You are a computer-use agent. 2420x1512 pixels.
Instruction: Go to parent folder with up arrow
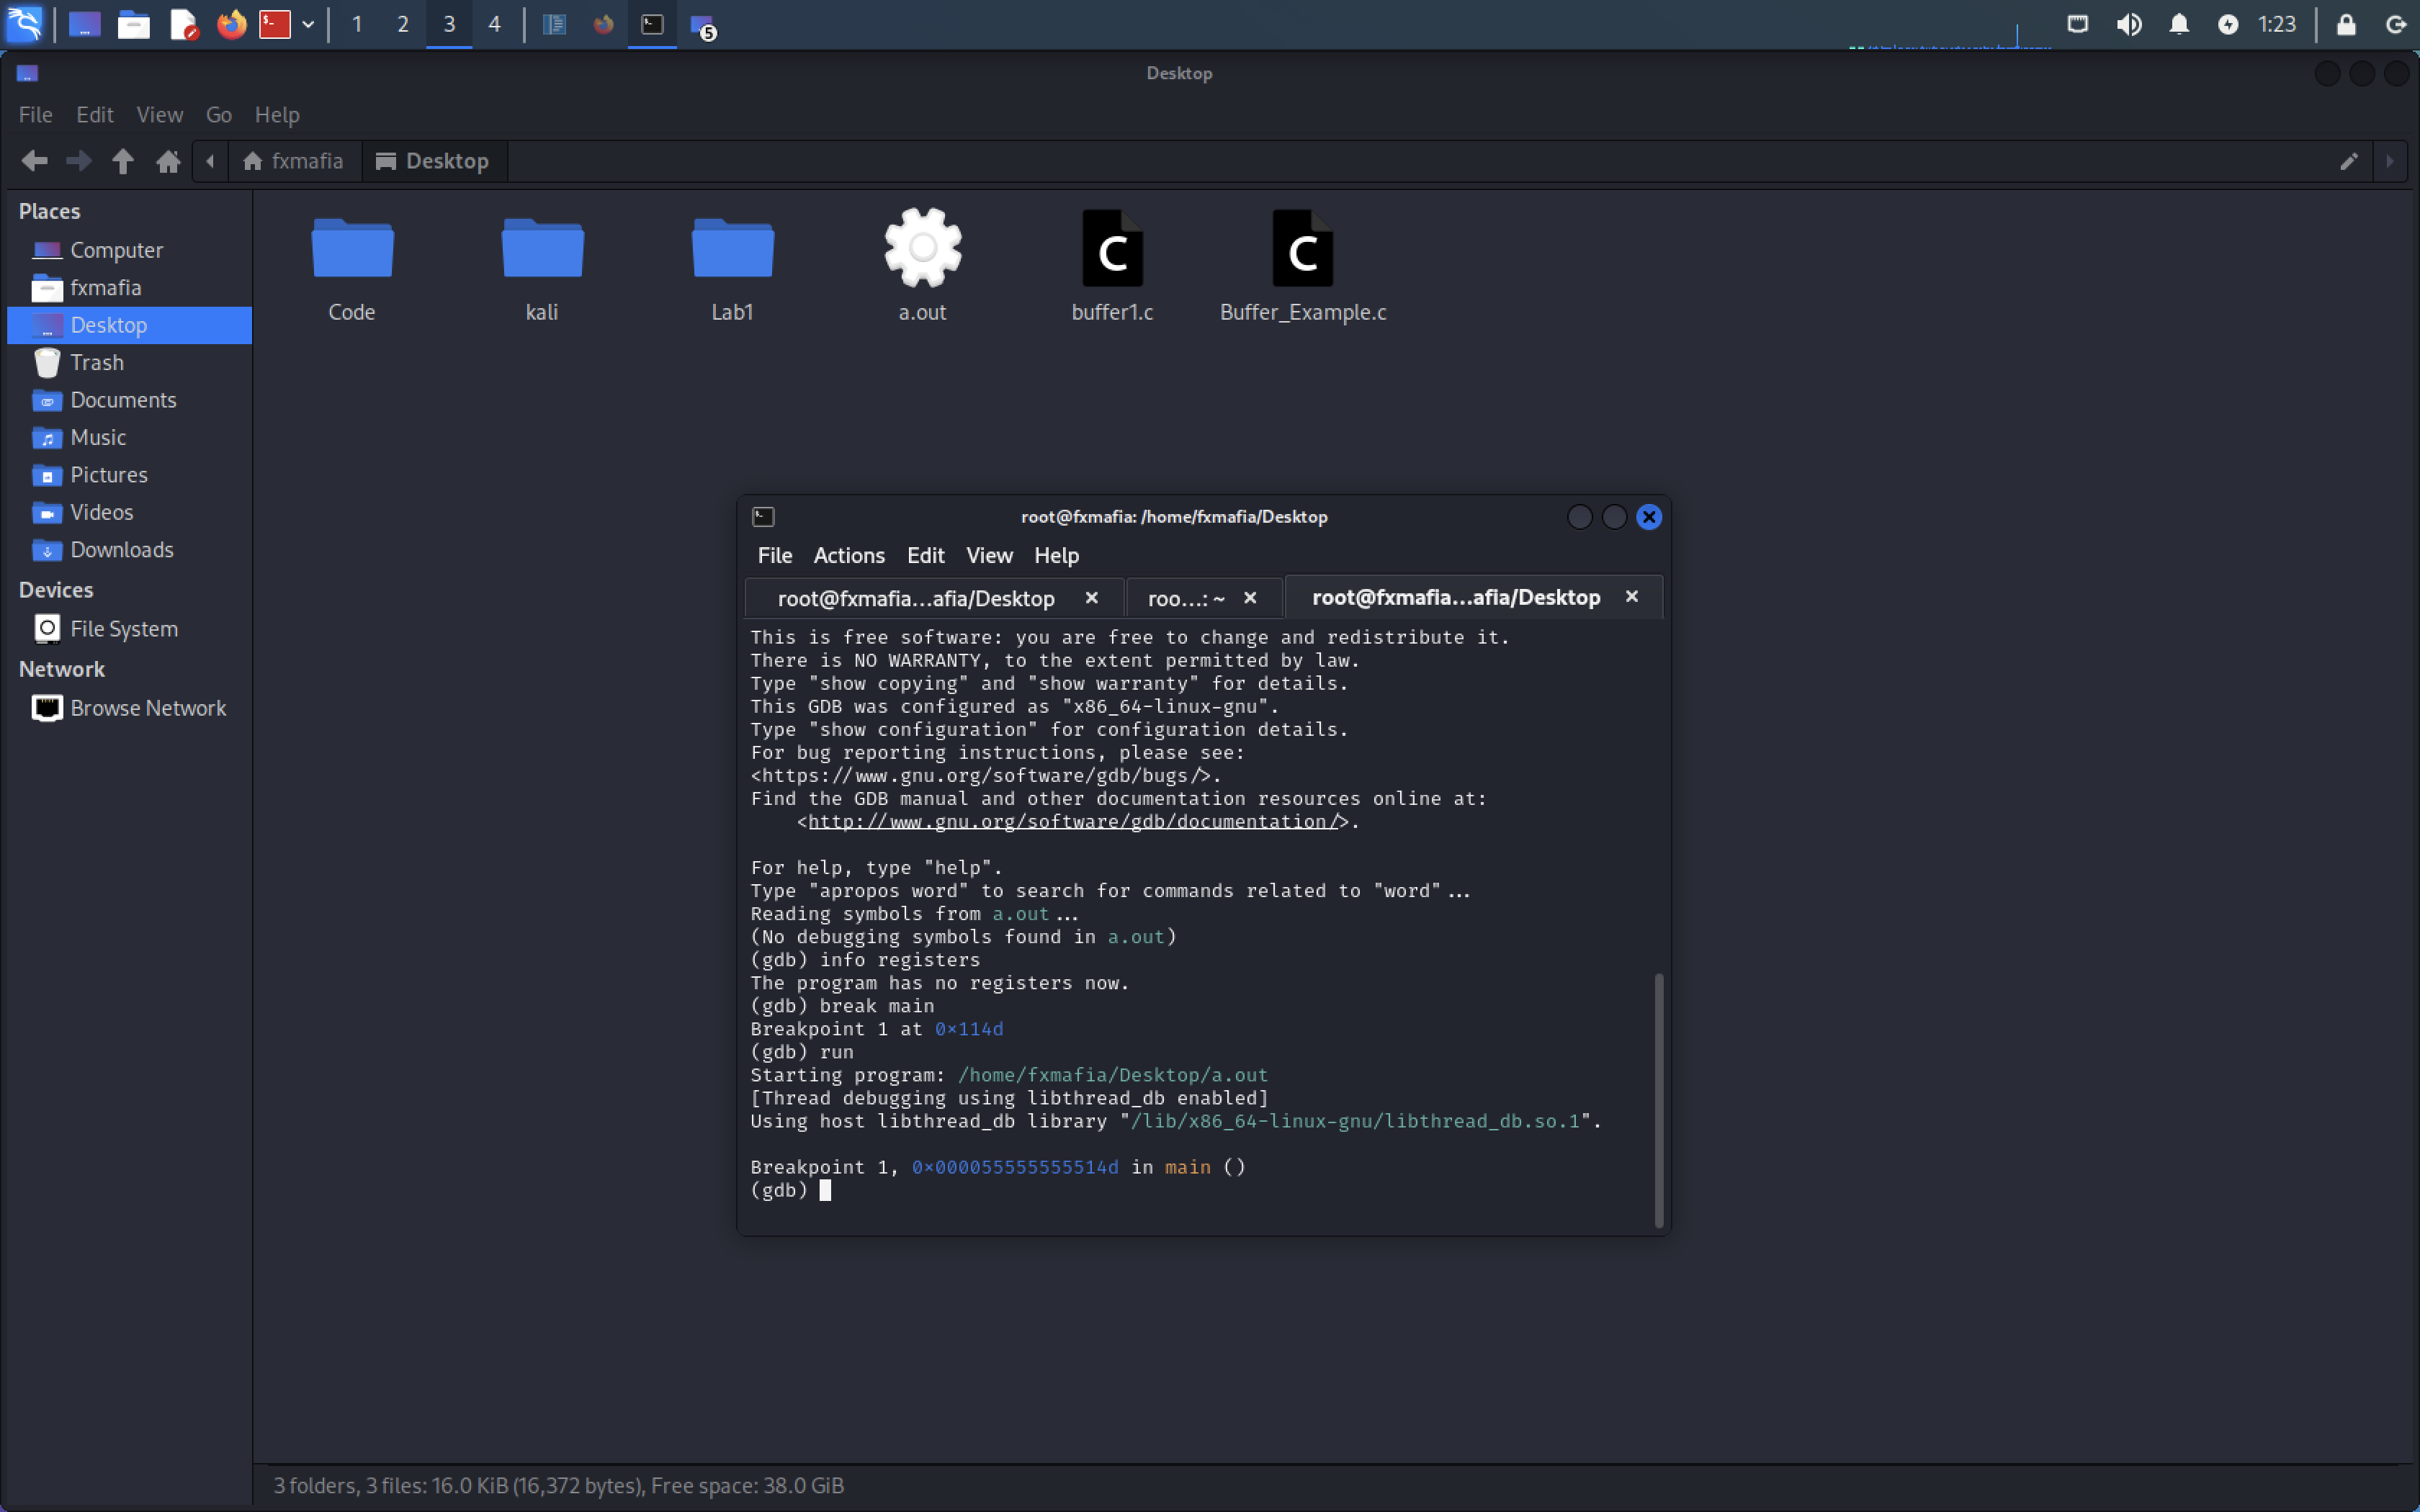click(x=123, y=161)
